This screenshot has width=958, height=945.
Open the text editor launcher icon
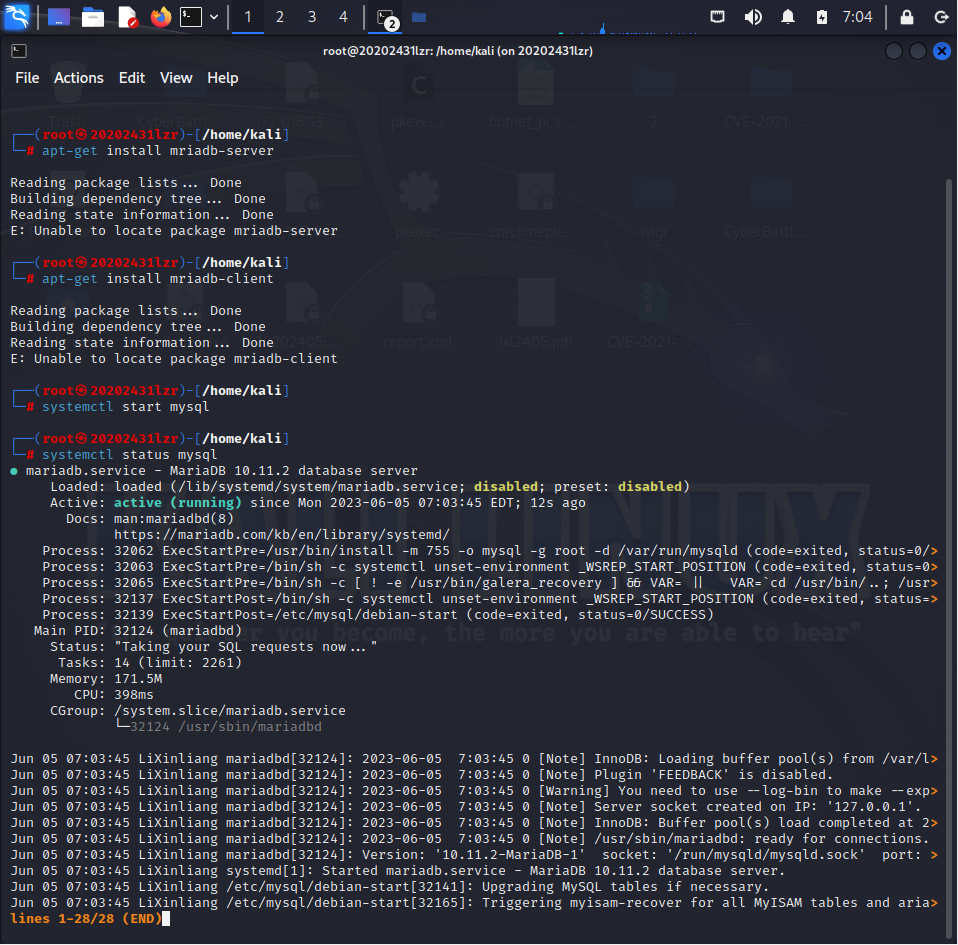click(127, 17)
